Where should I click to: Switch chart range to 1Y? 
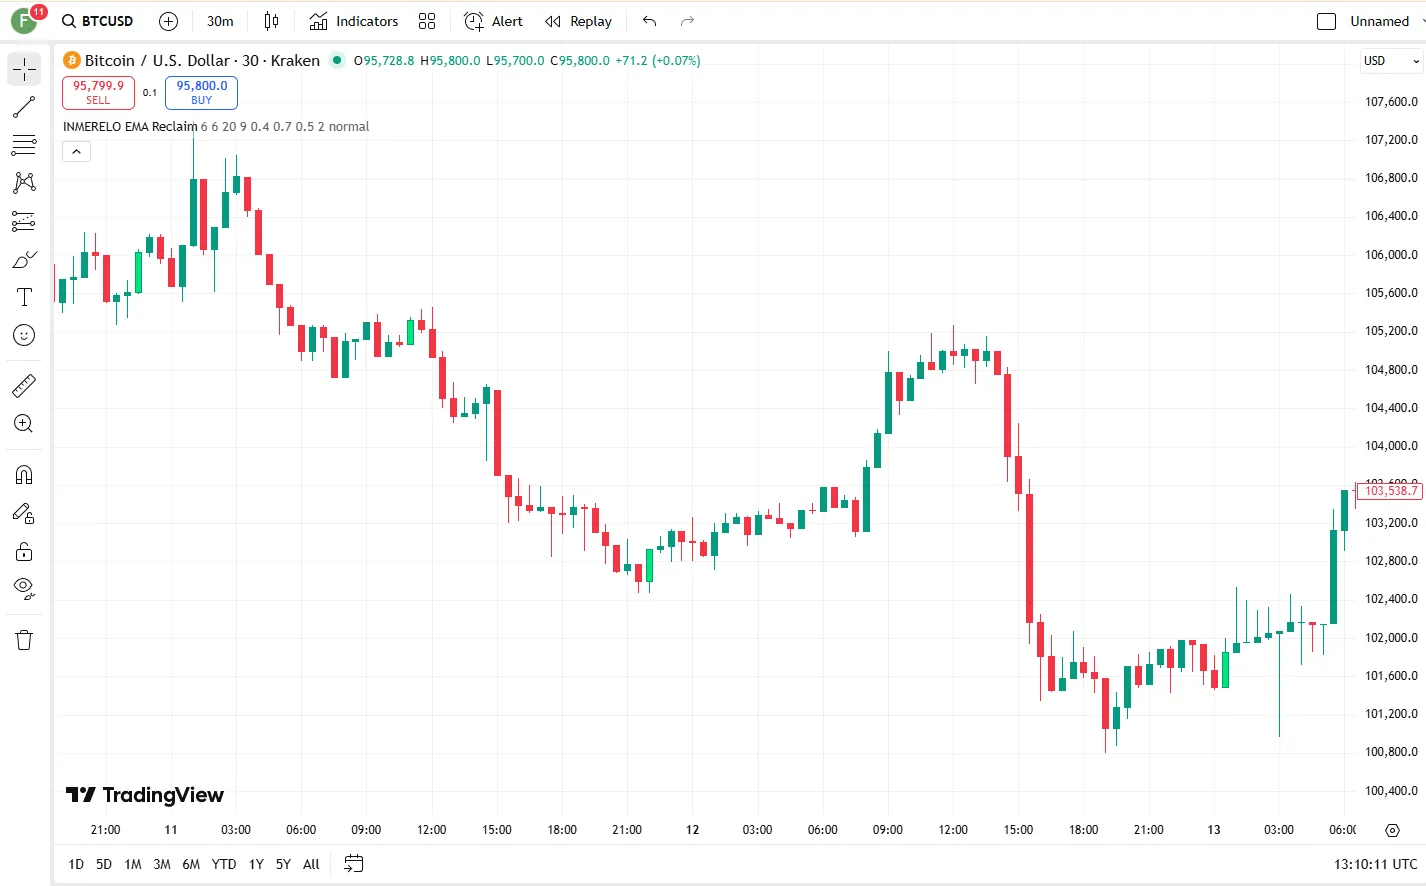(x=255, y=863)
